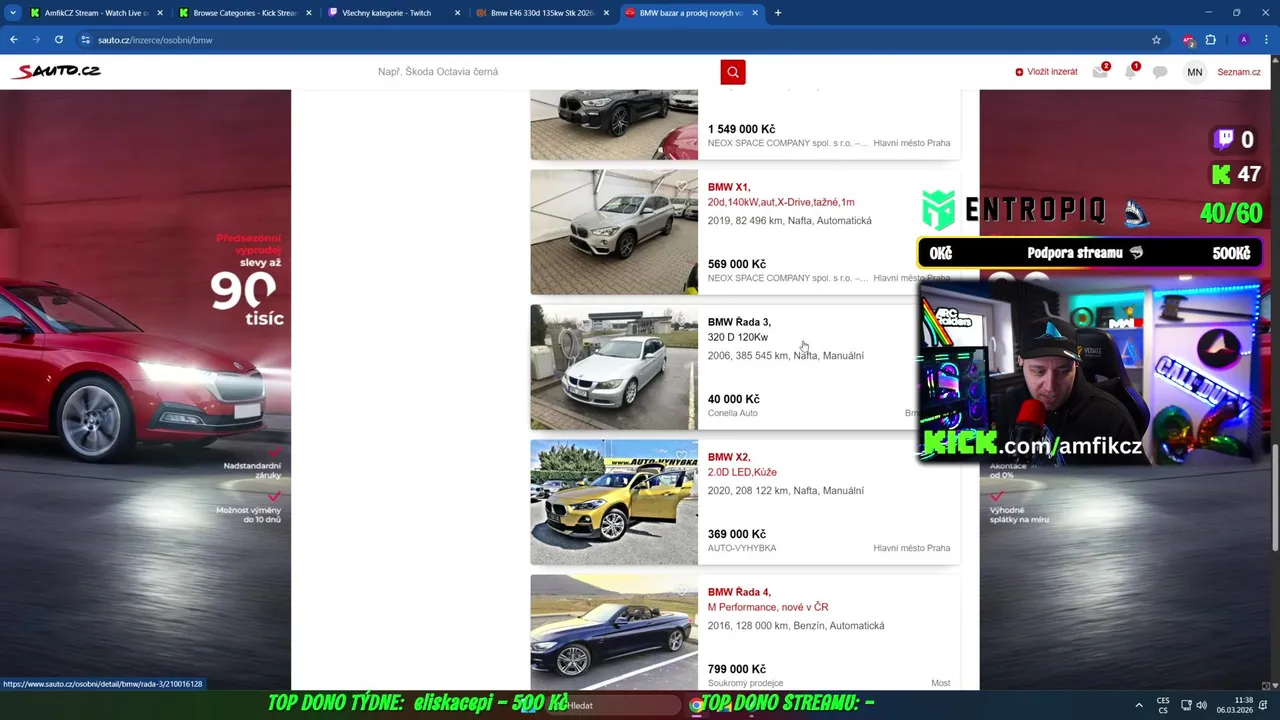
Task: Open the BMW Řada 4 listing title
Action: click(x=739, y=592)
